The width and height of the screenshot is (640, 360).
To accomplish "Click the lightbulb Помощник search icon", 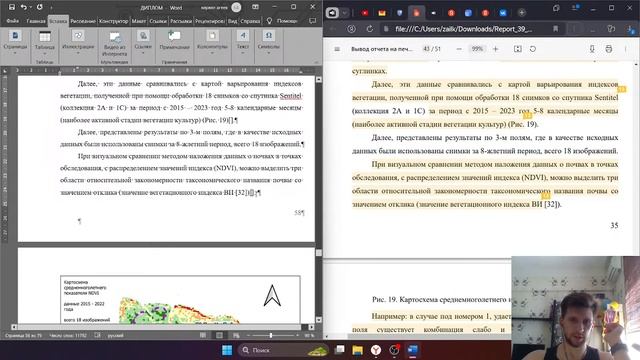I will pyautogui.click(x=269, y=21).
